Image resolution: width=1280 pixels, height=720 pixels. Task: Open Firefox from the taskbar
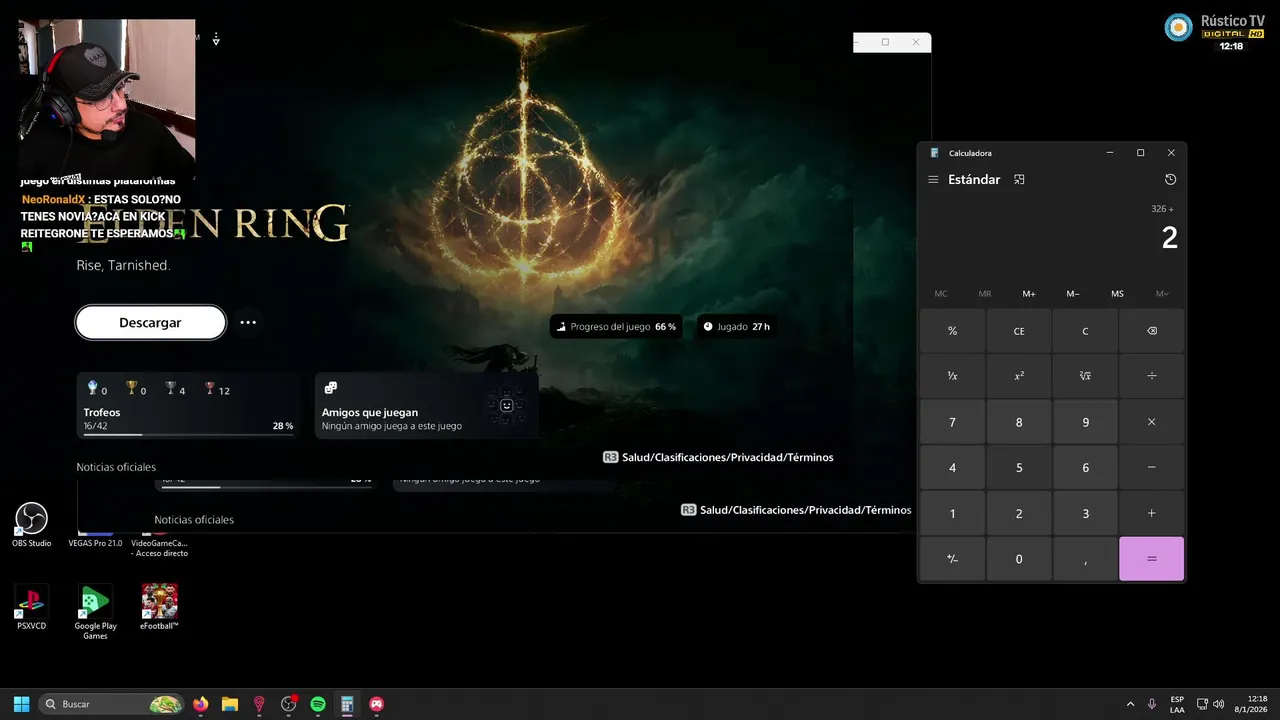(x=201, y=704)
